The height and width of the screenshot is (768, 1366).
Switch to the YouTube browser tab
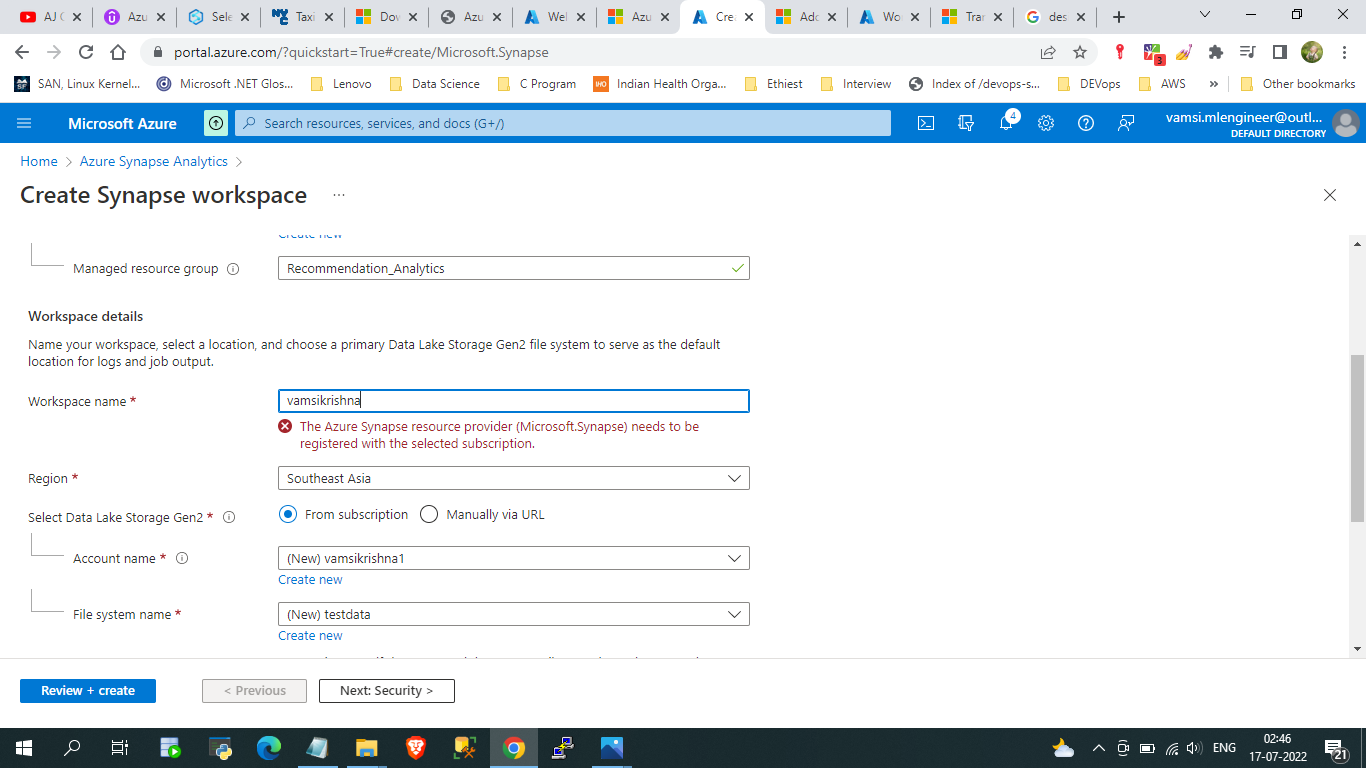[50, 17]
